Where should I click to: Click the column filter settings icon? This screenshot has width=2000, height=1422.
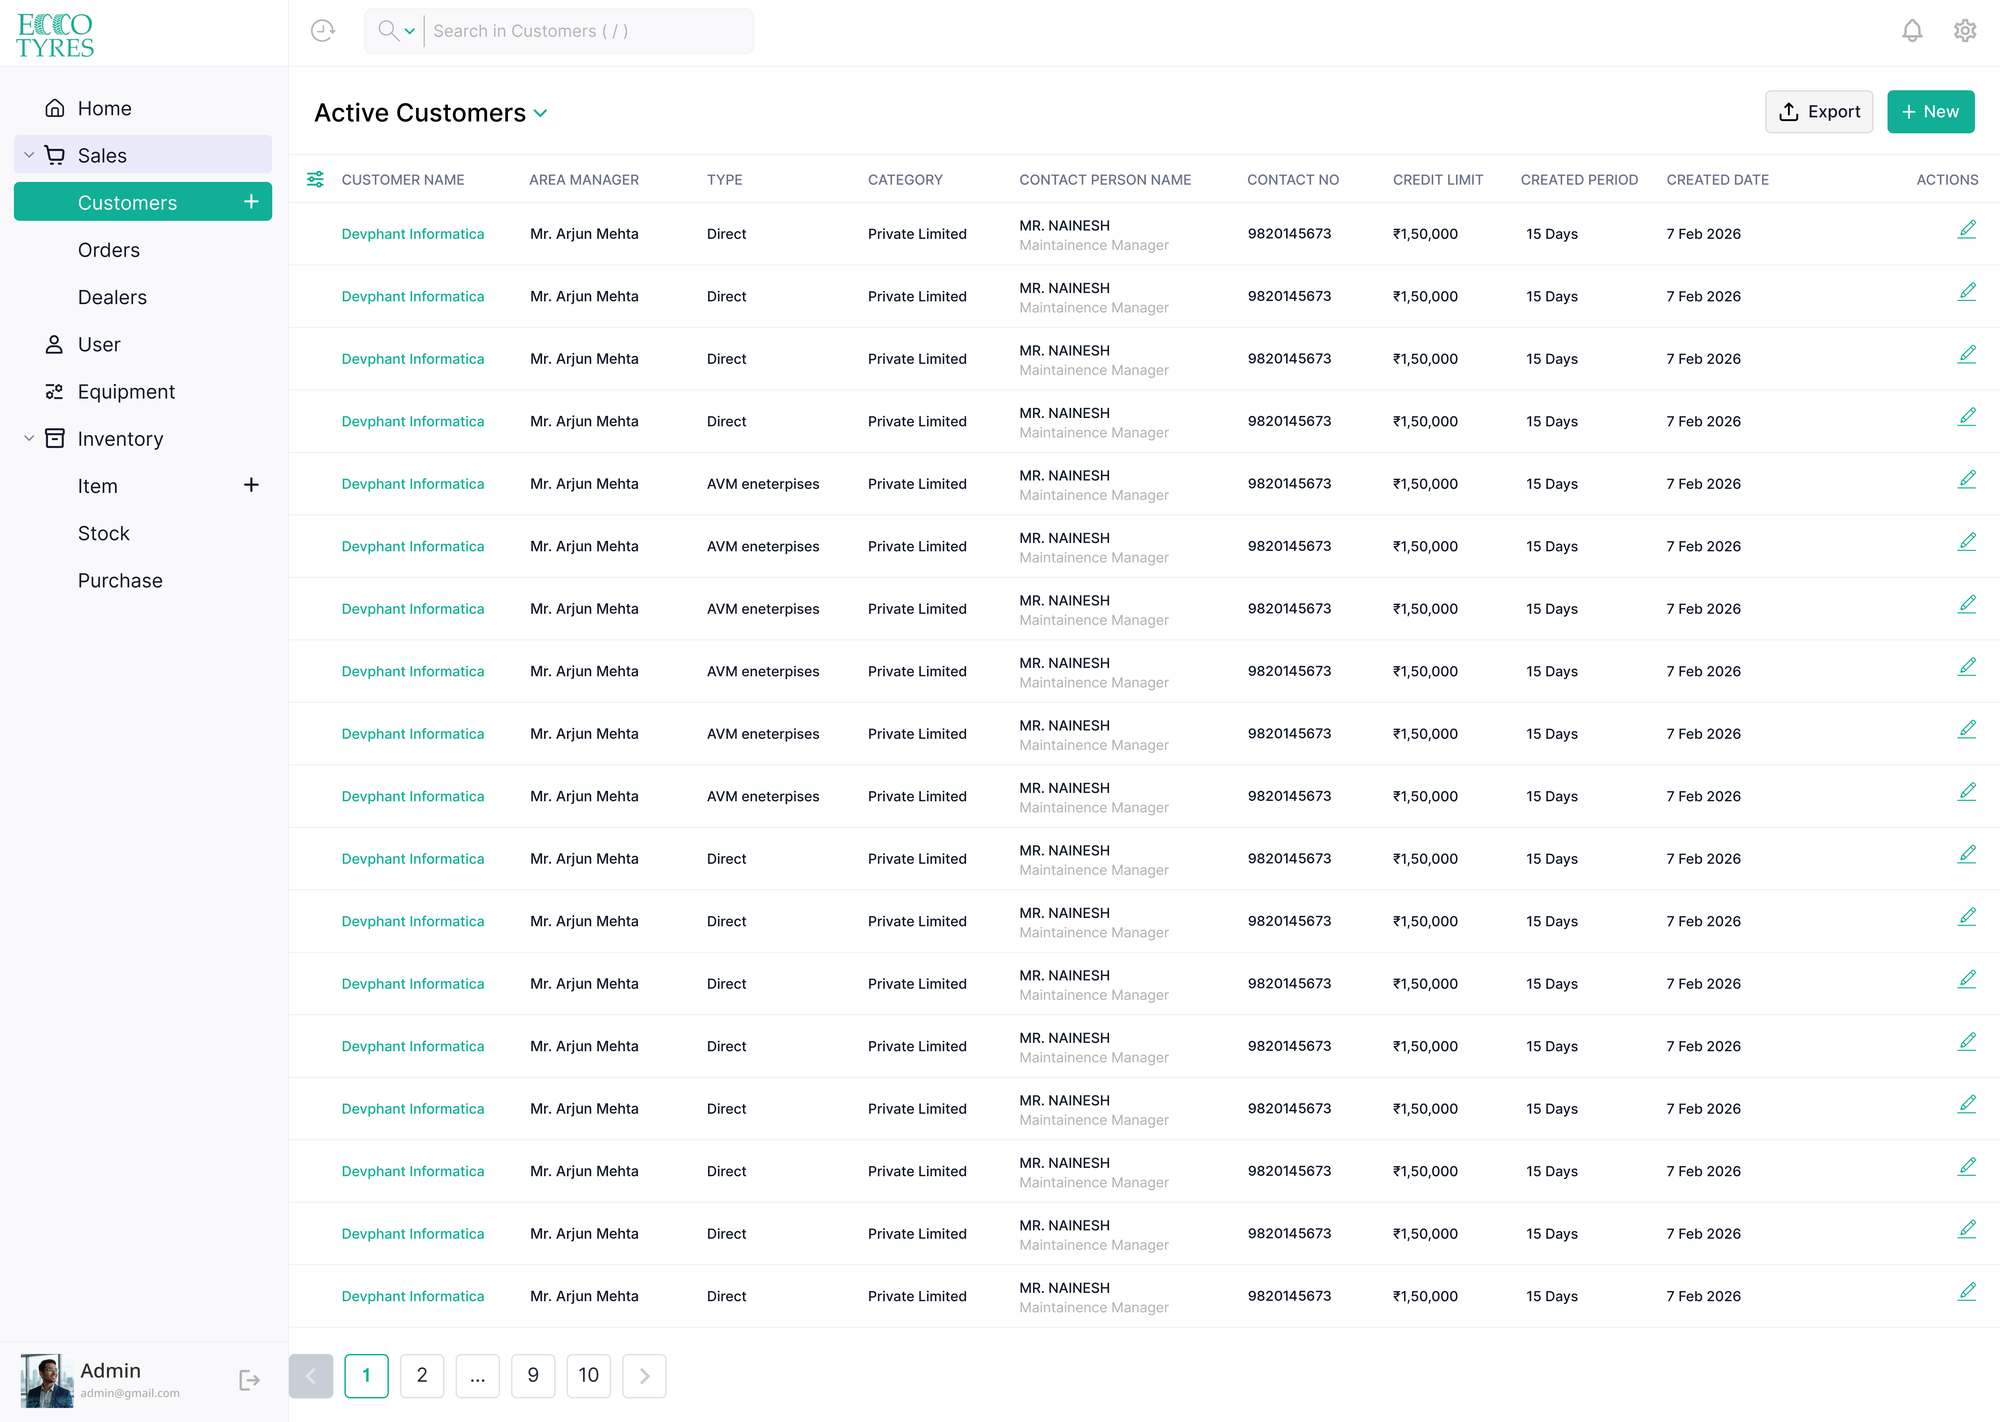(315, 180)
